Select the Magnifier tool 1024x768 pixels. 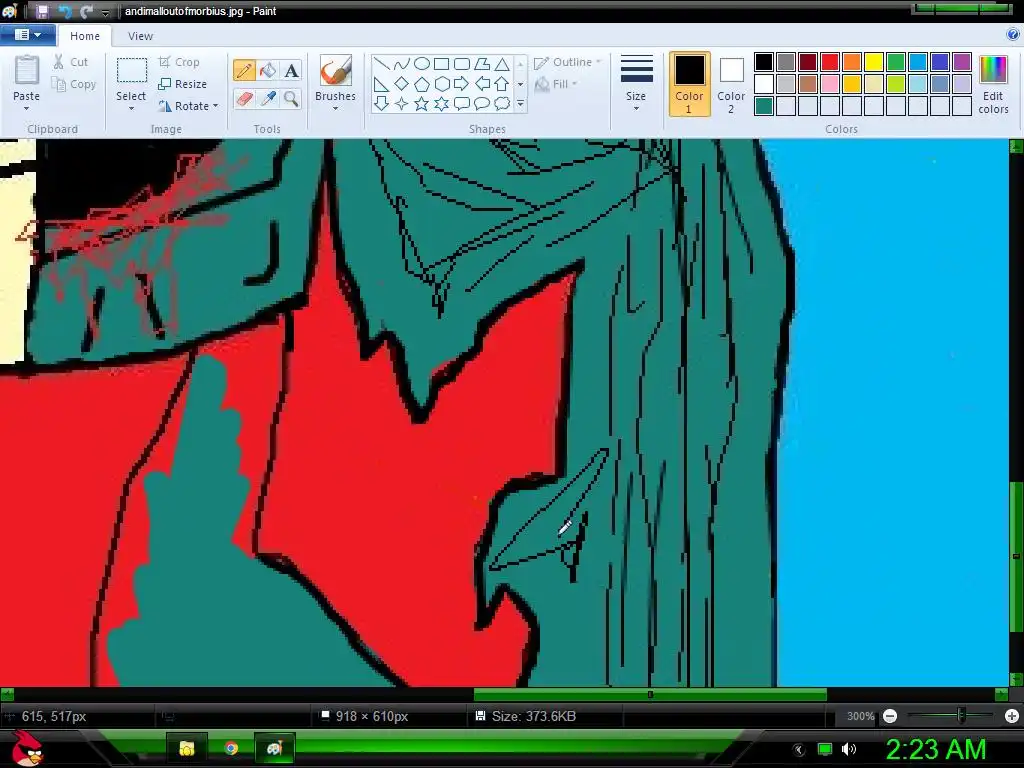291,99
